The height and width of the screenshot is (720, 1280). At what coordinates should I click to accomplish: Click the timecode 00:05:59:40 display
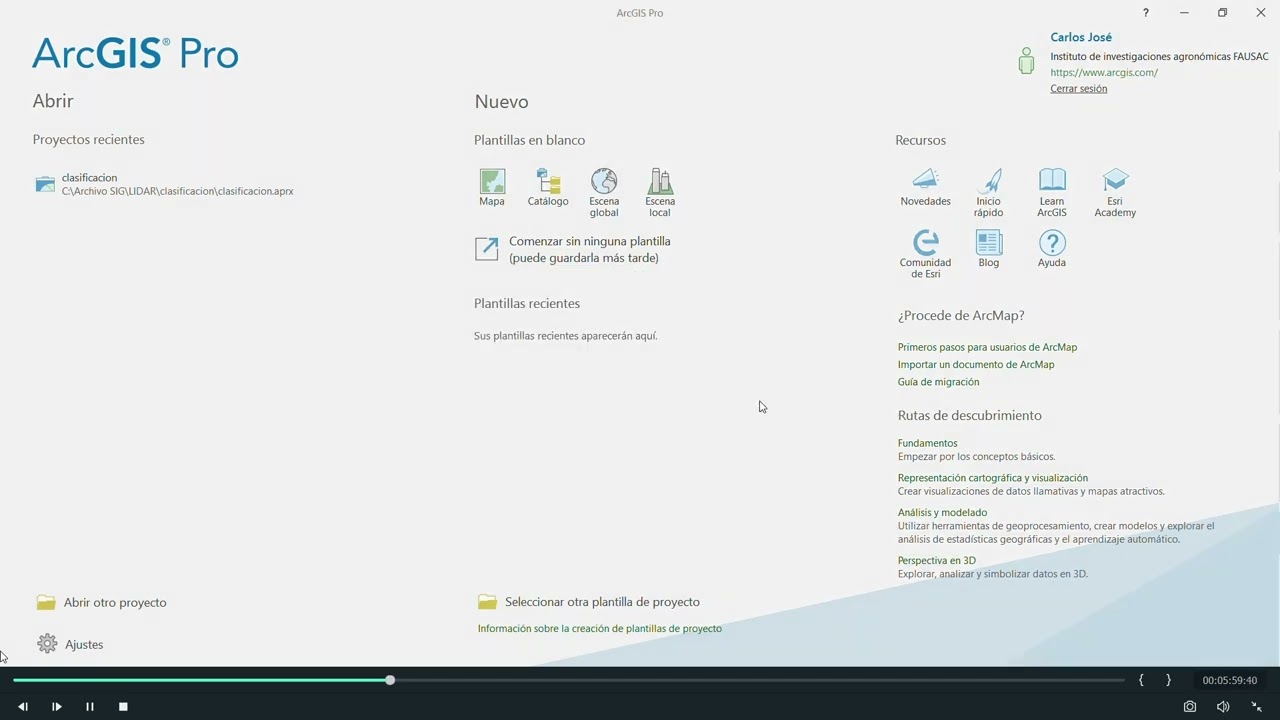(x=1229, y=680)
